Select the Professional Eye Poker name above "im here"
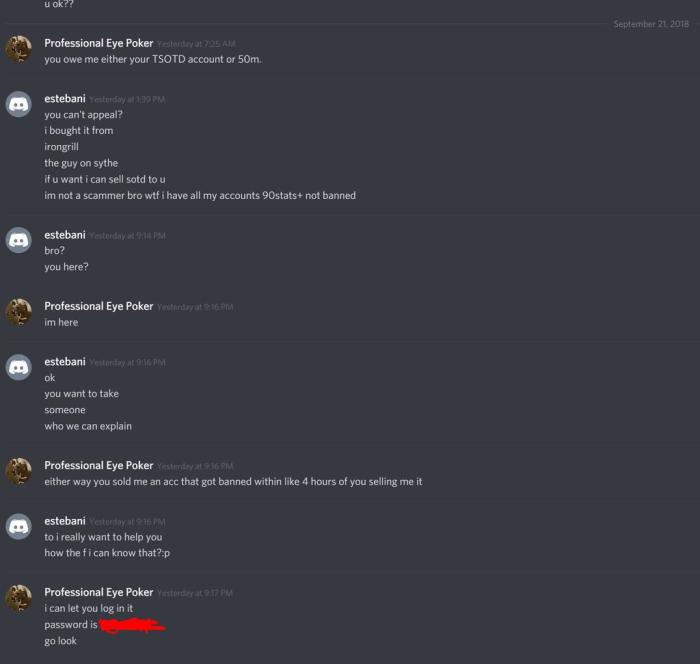 tap(99, 306)
